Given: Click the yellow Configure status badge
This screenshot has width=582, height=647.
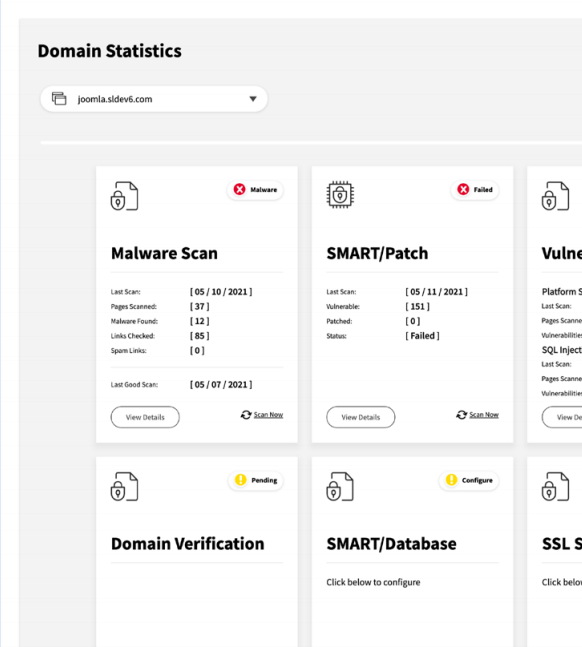Looking at the screenshot, I should tap(469, 480).
